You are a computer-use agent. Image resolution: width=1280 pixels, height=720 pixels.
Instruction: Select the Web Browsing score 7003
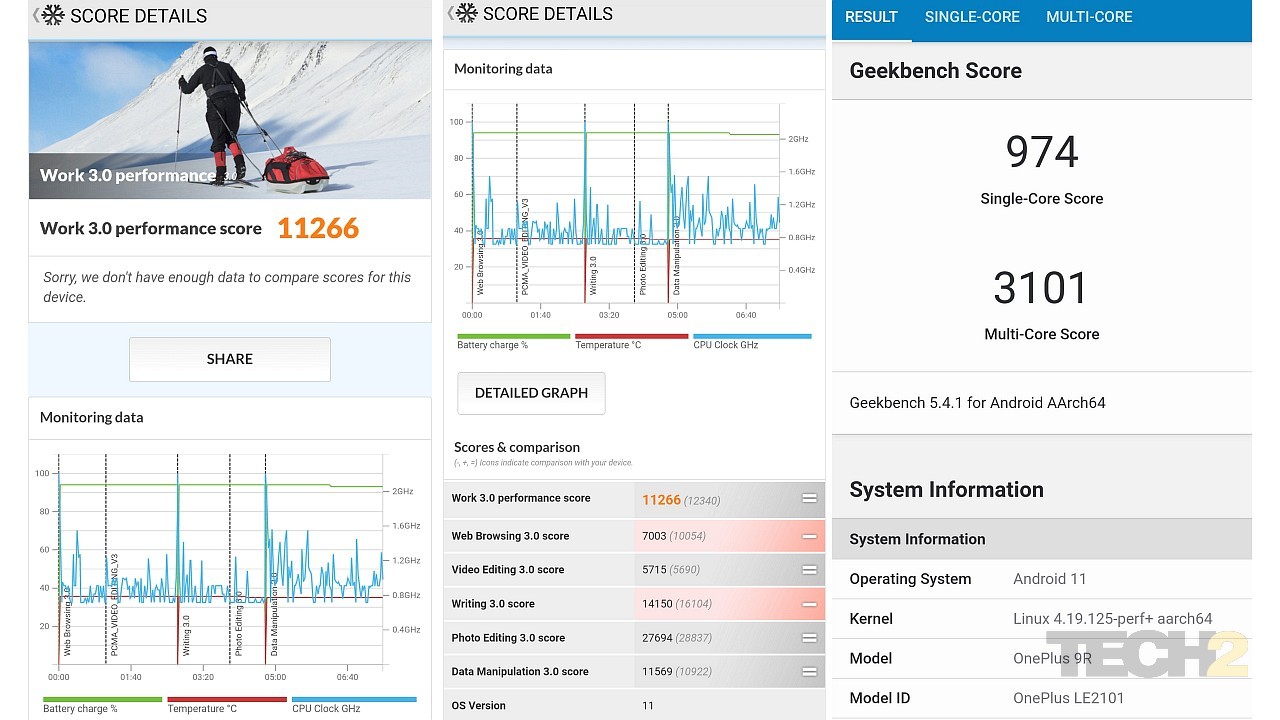pyautogui.click(x=654, y=536)
